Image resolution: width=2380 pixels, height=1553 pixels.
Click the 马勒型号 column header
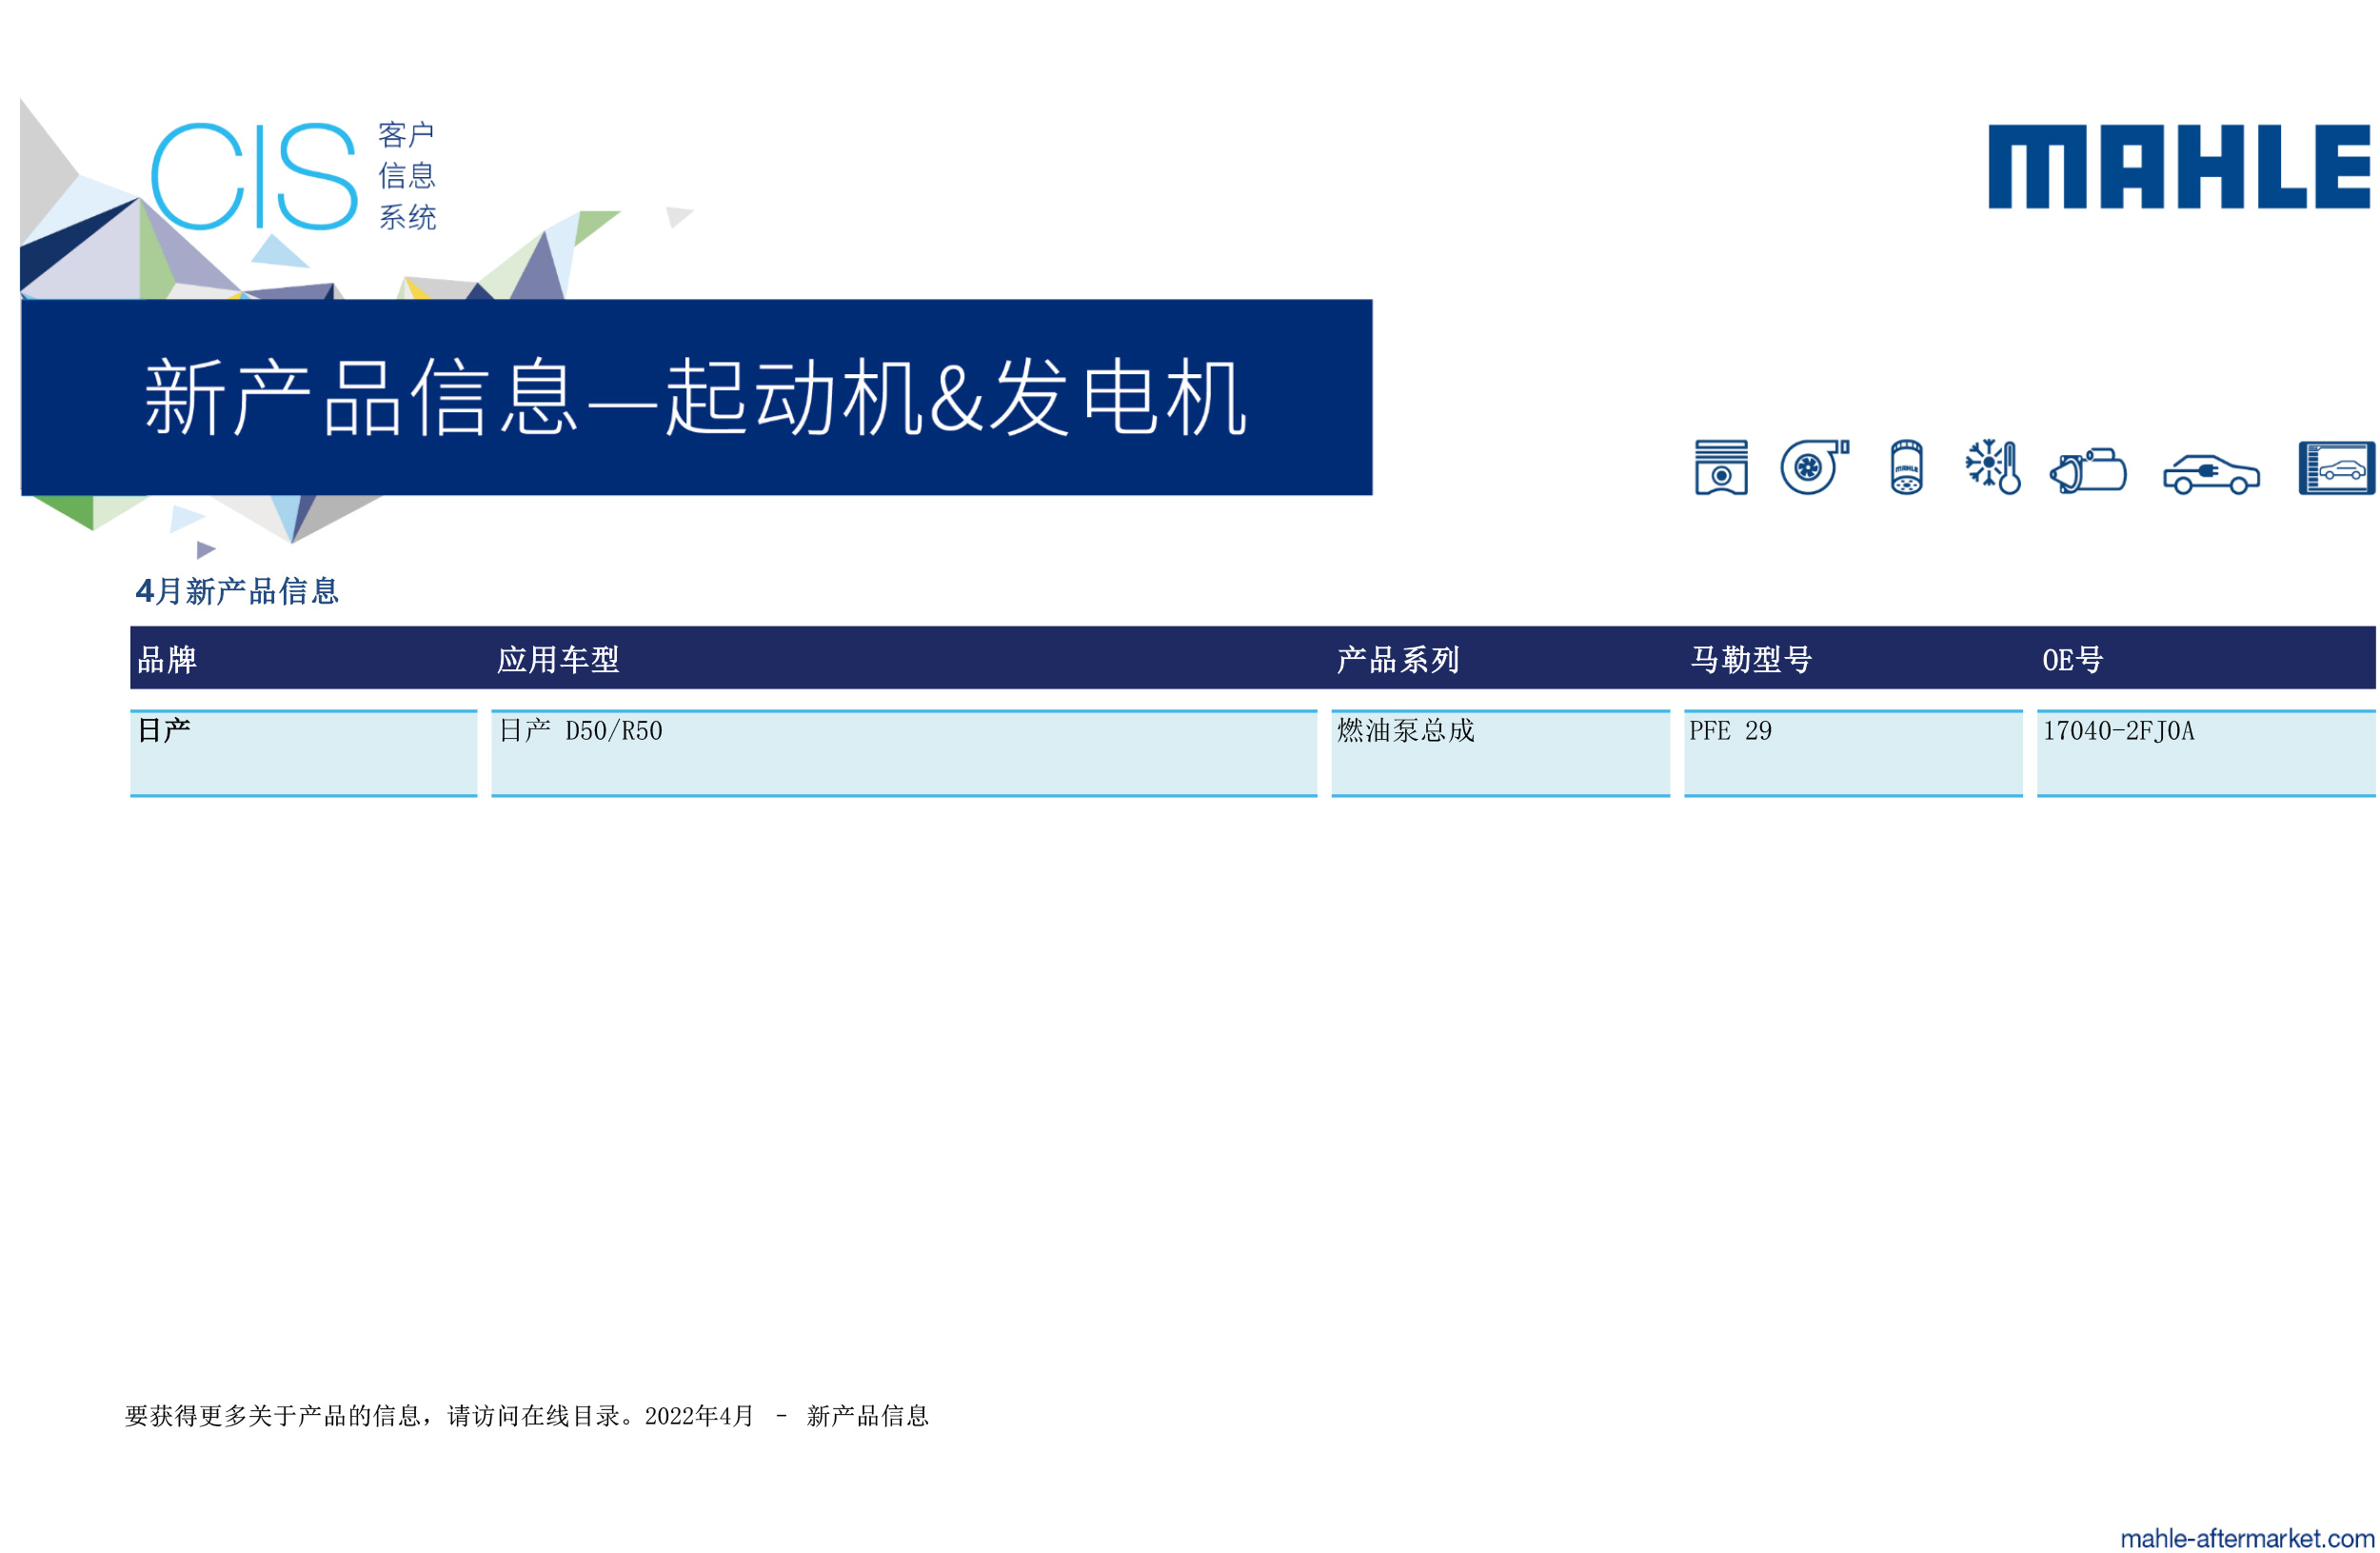(1751, 660)
